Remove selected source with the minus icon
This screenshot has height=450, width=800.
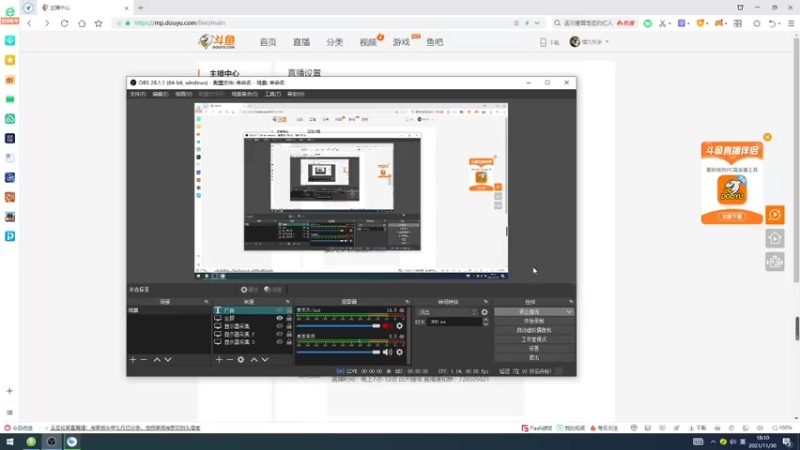(230, 360)
